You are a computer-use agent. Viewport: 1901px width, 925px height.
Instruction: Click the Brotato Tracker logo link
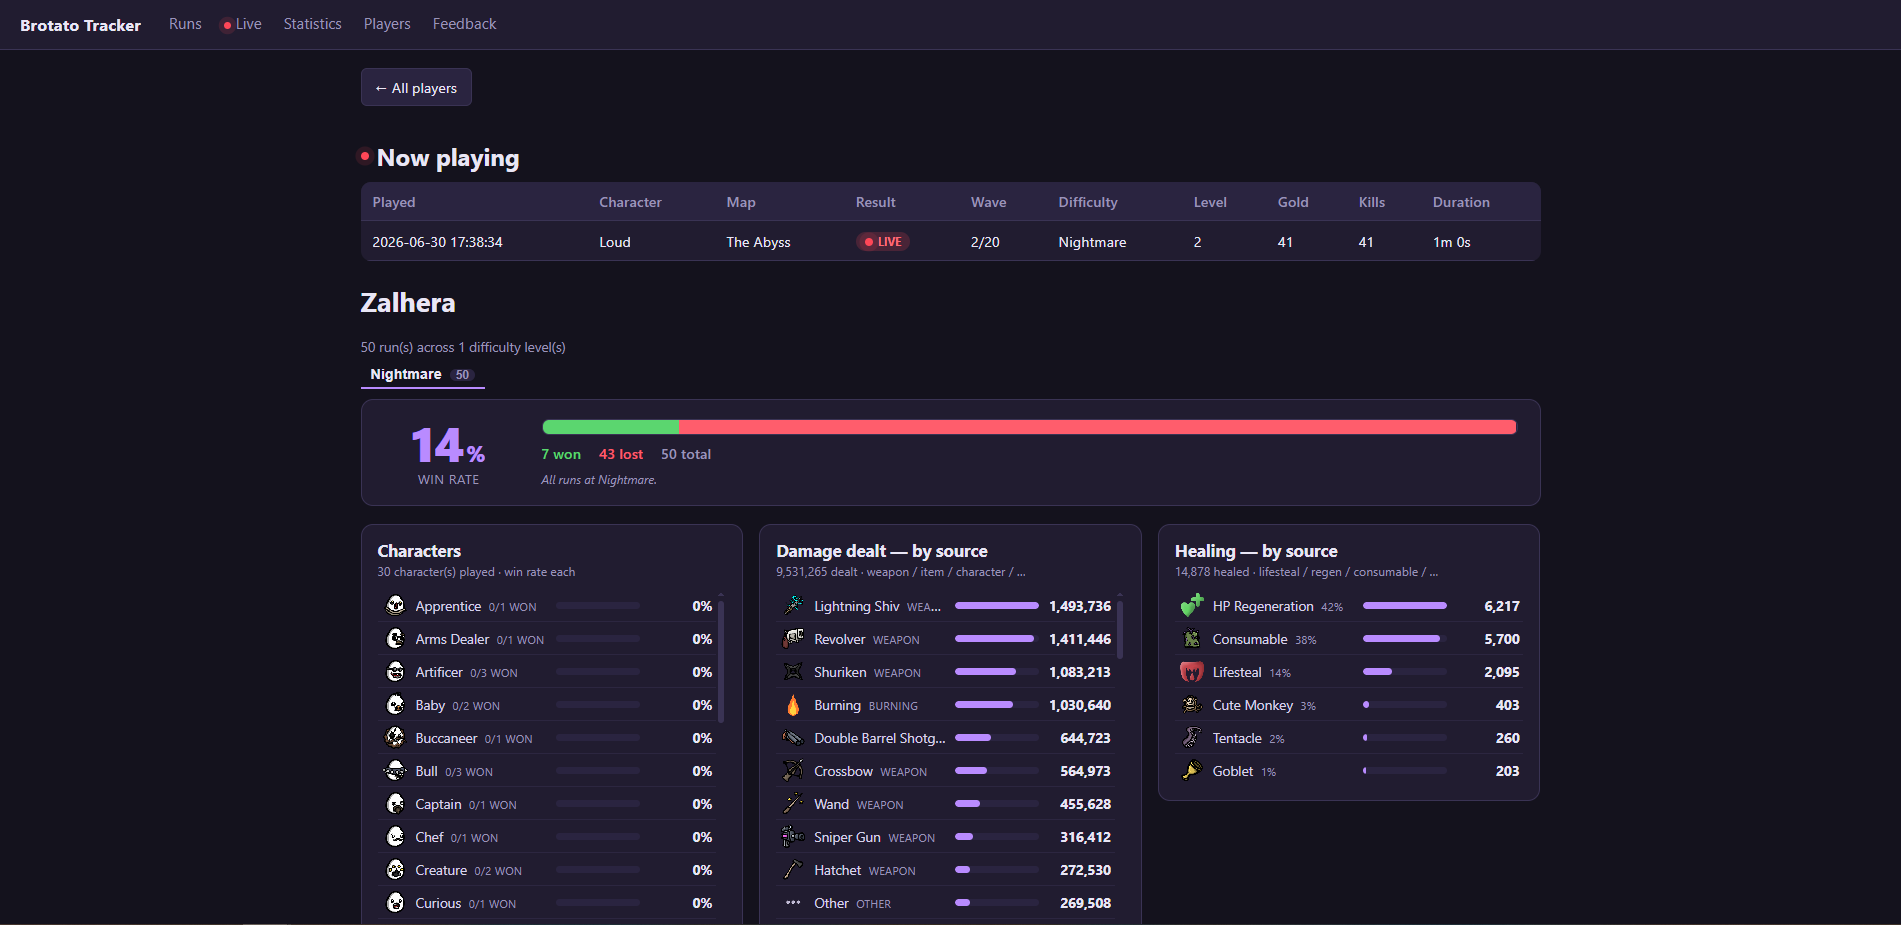pyautogui.click(x=80, y=25)
